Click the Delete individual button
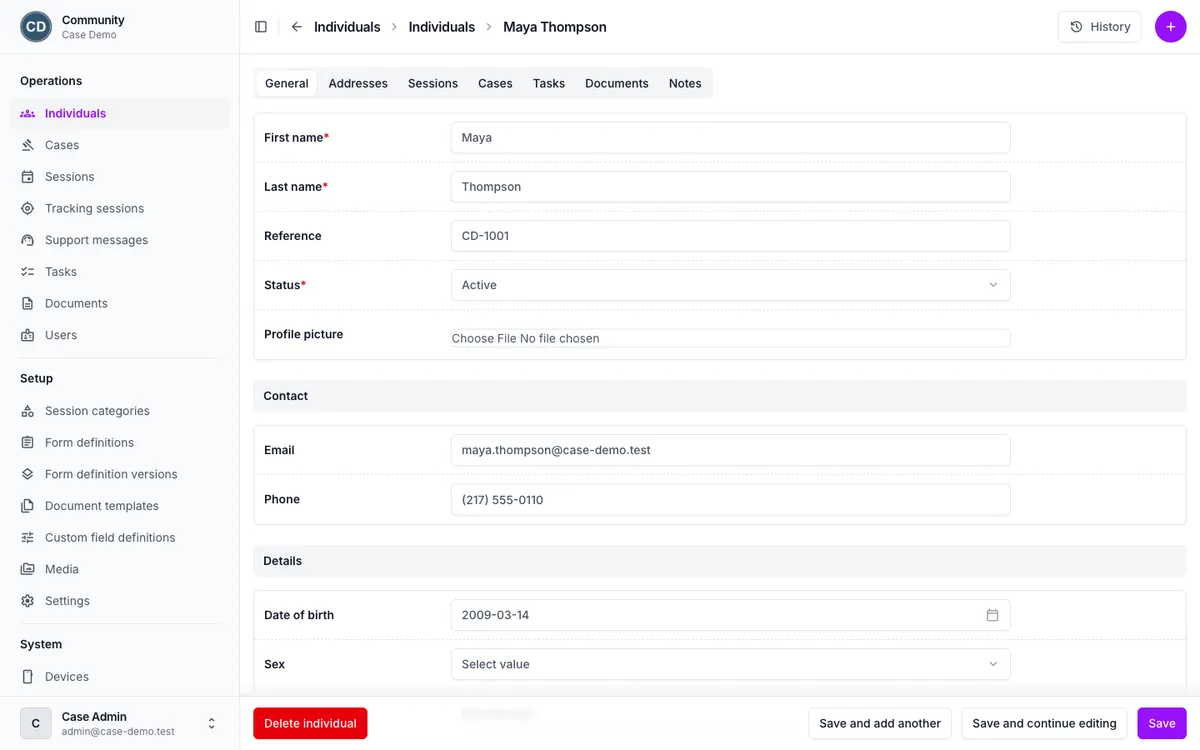The image size is (1200, 750). click(x=310, y=723)
